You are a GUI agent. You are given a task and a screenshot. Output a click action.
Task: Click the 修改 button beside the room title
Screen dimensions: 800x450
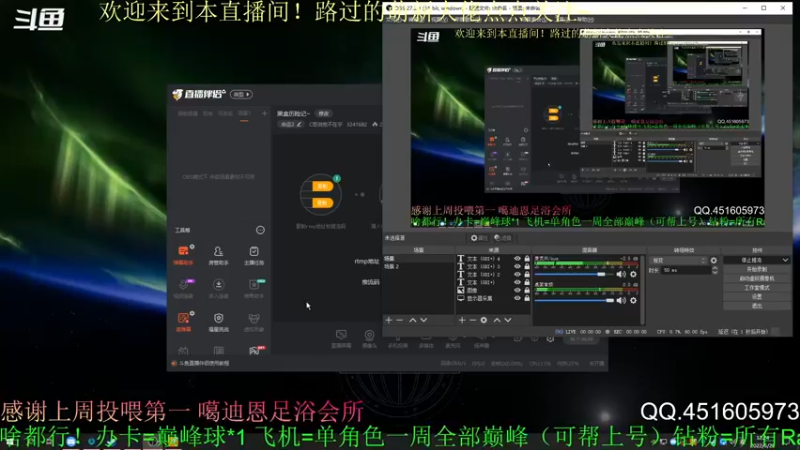click(x=323, y=113)
